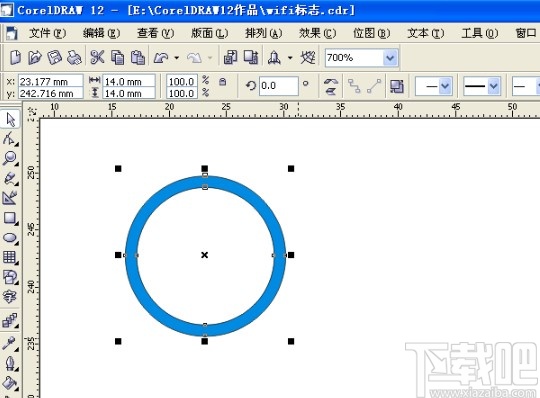The image size is (540, 398).
Task: Click the Mirror buttons icon
Action: pos(331,86)
